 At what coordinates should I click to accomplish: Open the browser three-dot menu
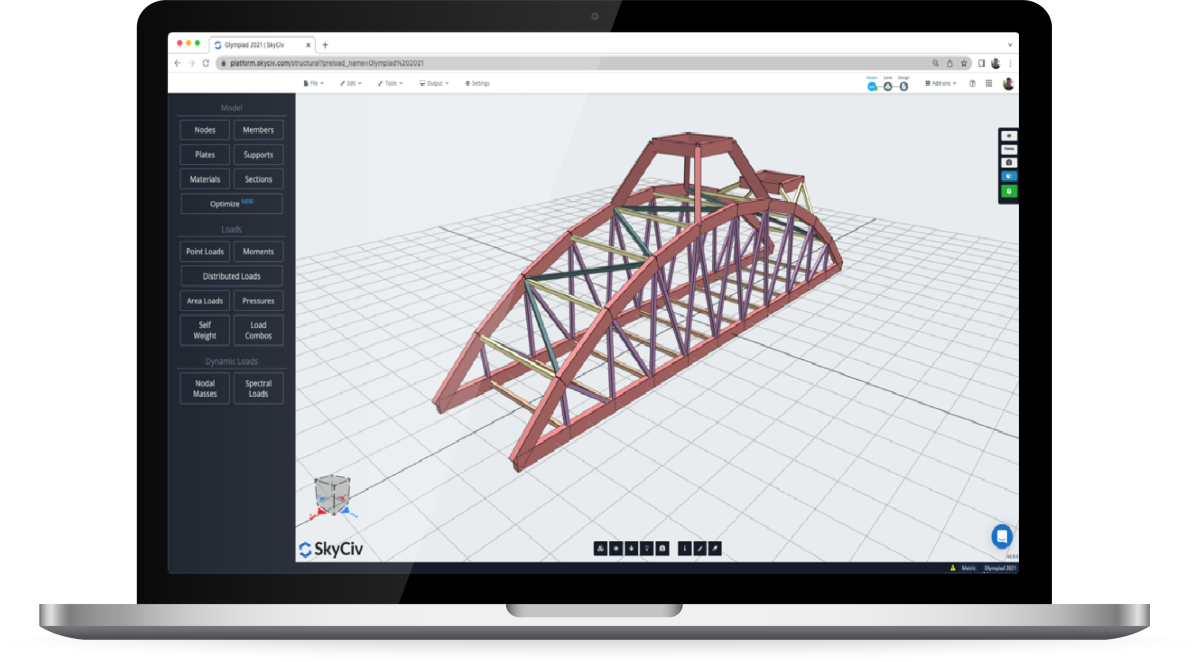click(x=1010, y=62)
